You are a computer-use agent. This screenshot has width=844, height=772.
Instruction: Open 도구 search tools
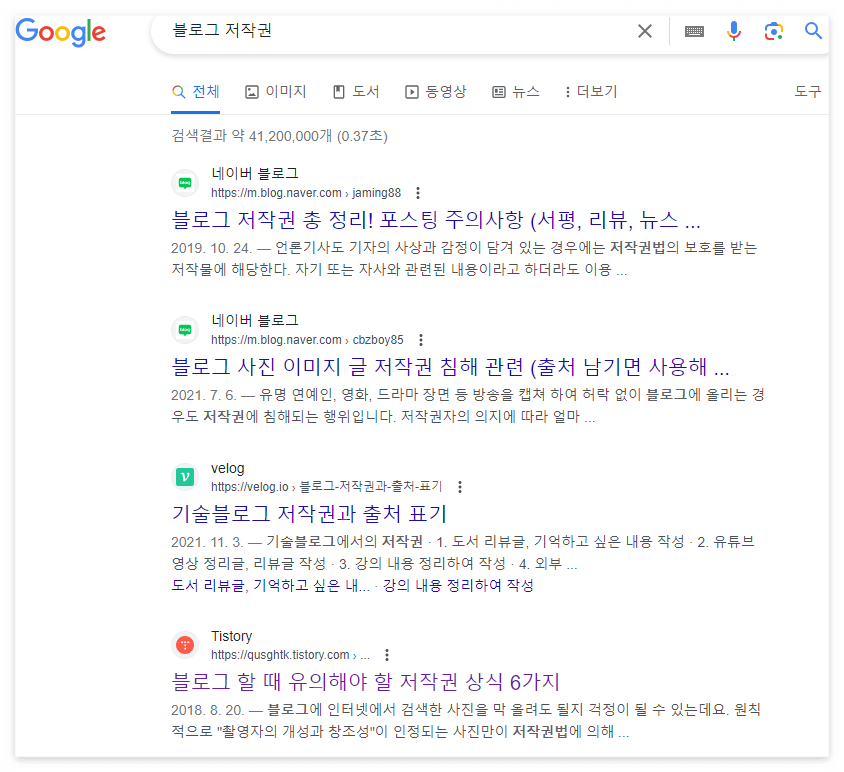pyautogui.click(x=807, y=91)
